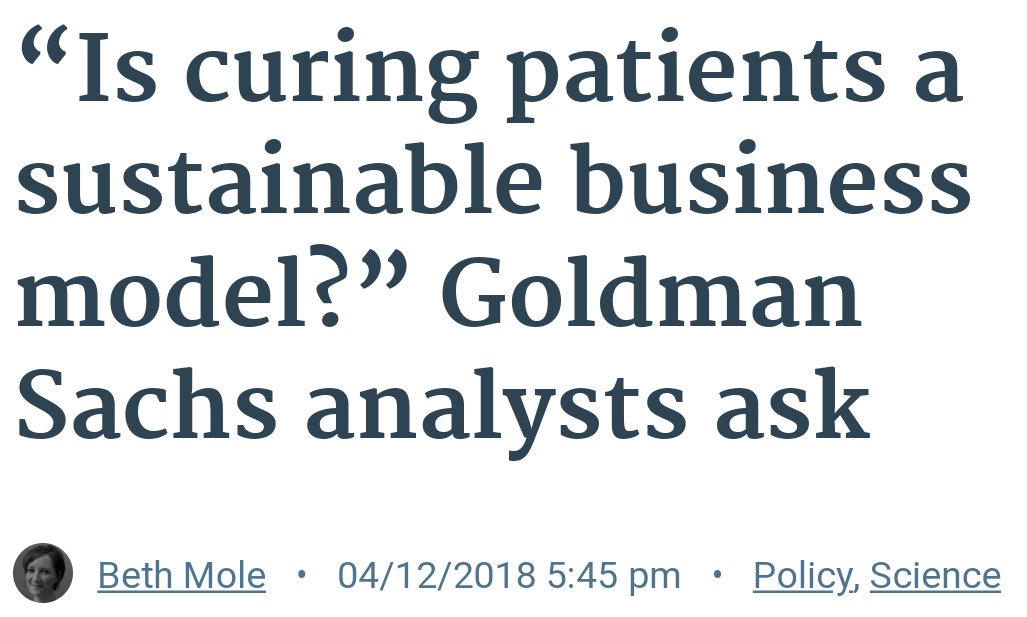Click the word "business" in the headline
This screenshot has height=617, width=1027.
[772, 179]
